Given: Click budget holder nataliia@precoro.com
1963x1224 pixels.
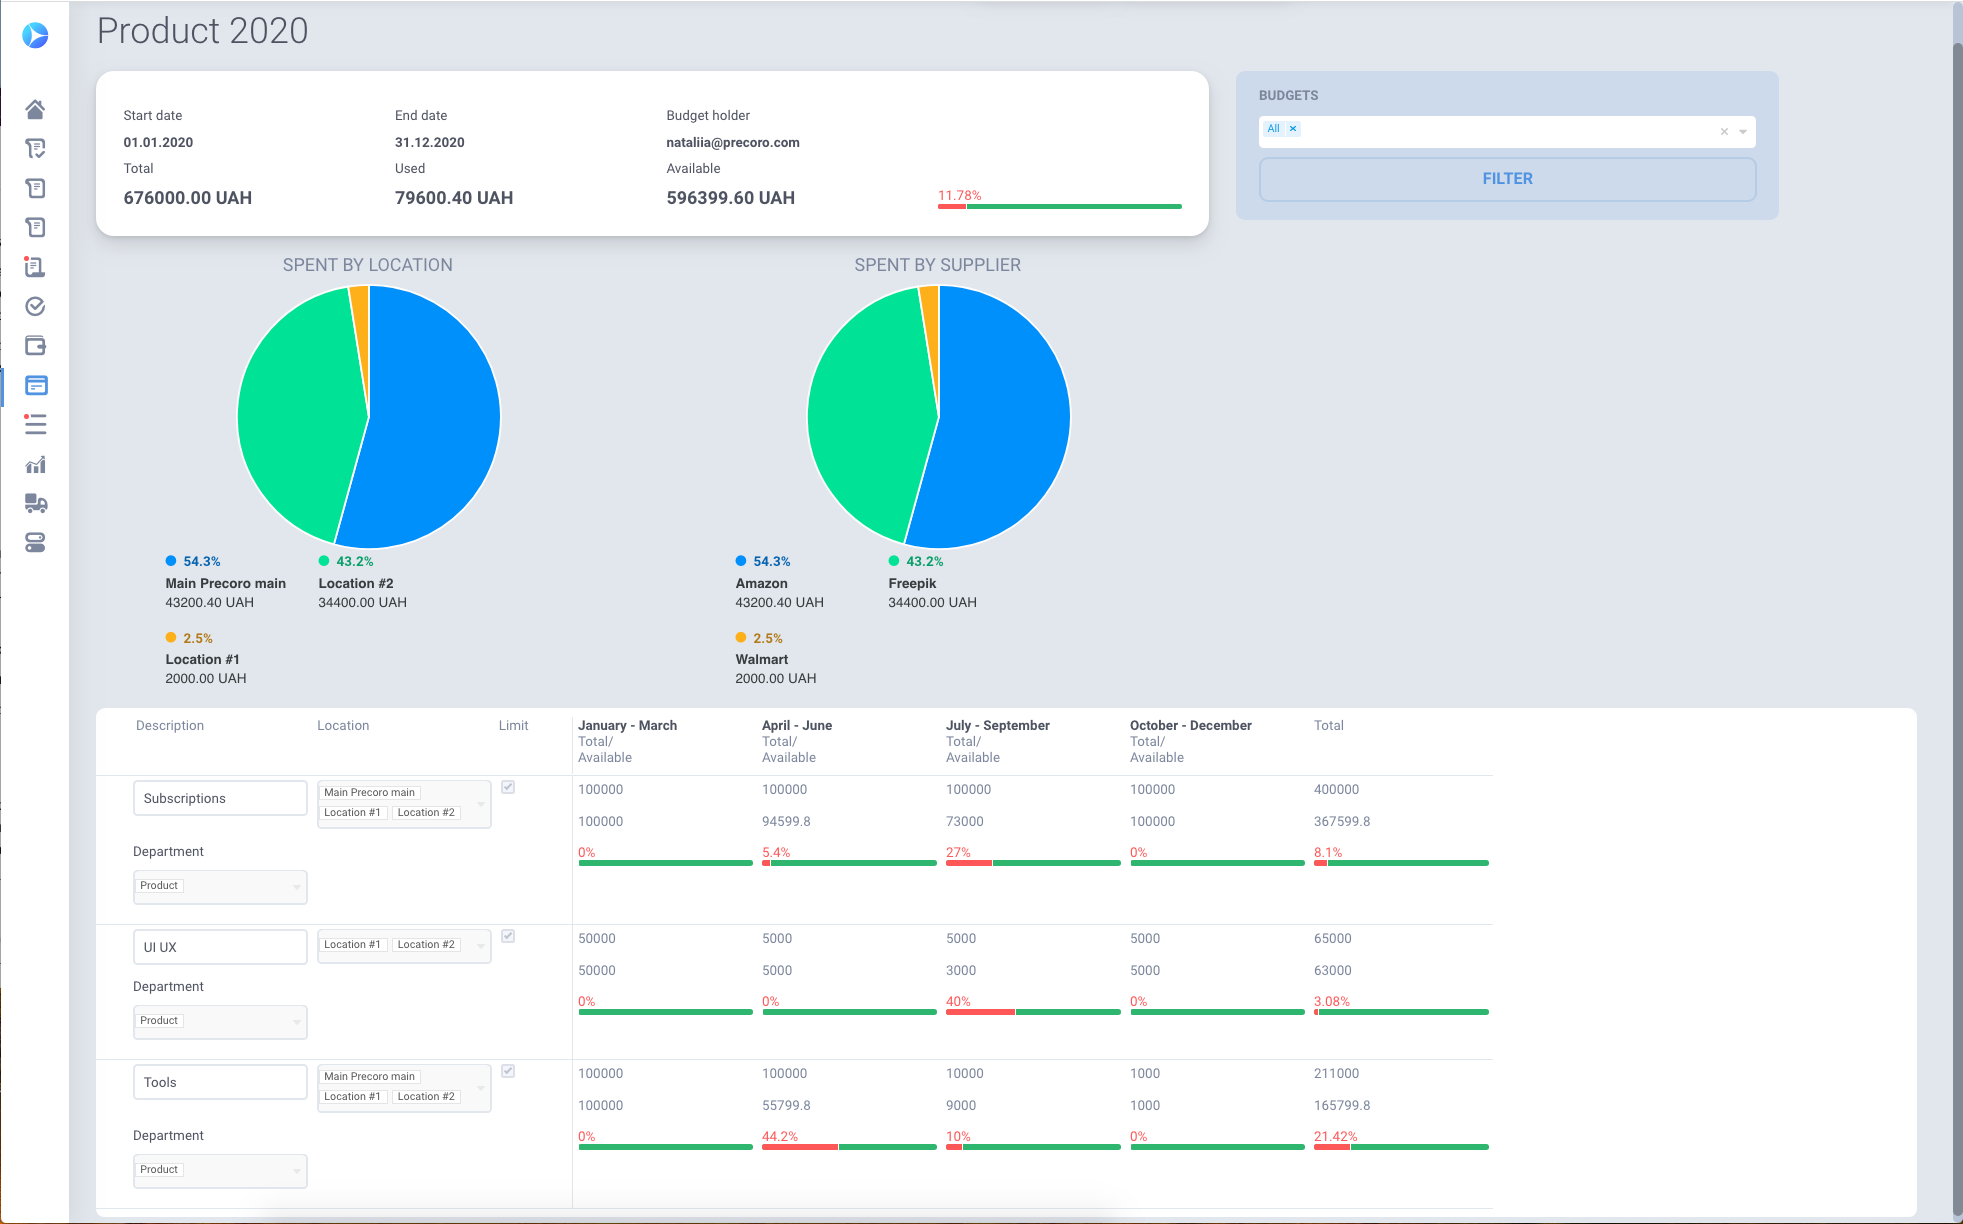Looking at the screenshot, I should (x=733, y=142).
